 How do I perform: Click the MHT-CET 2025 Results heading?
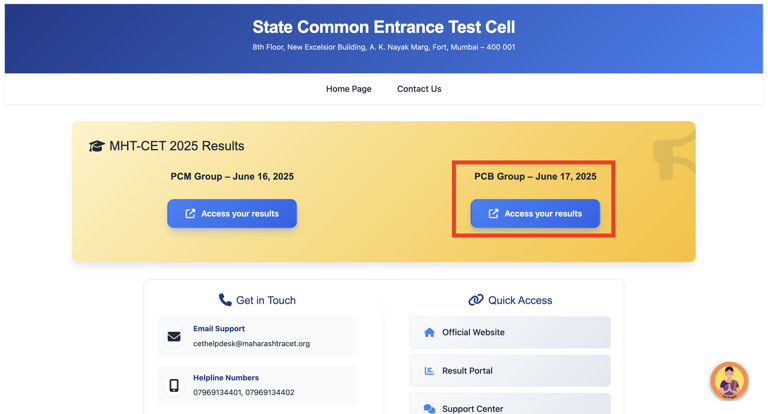tap(177, 146)
